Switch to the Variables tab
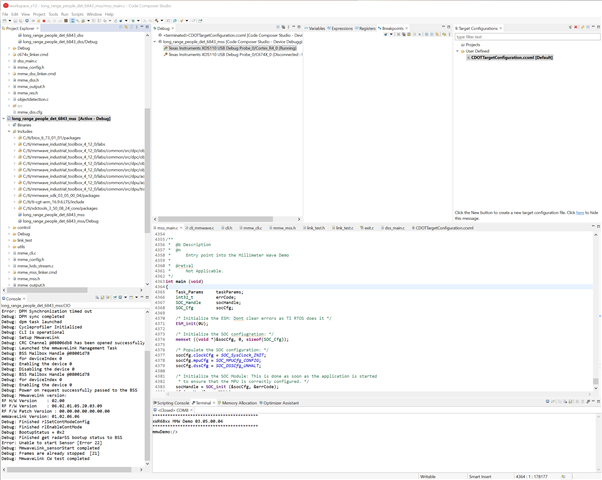602x480 pixels. 315,28
